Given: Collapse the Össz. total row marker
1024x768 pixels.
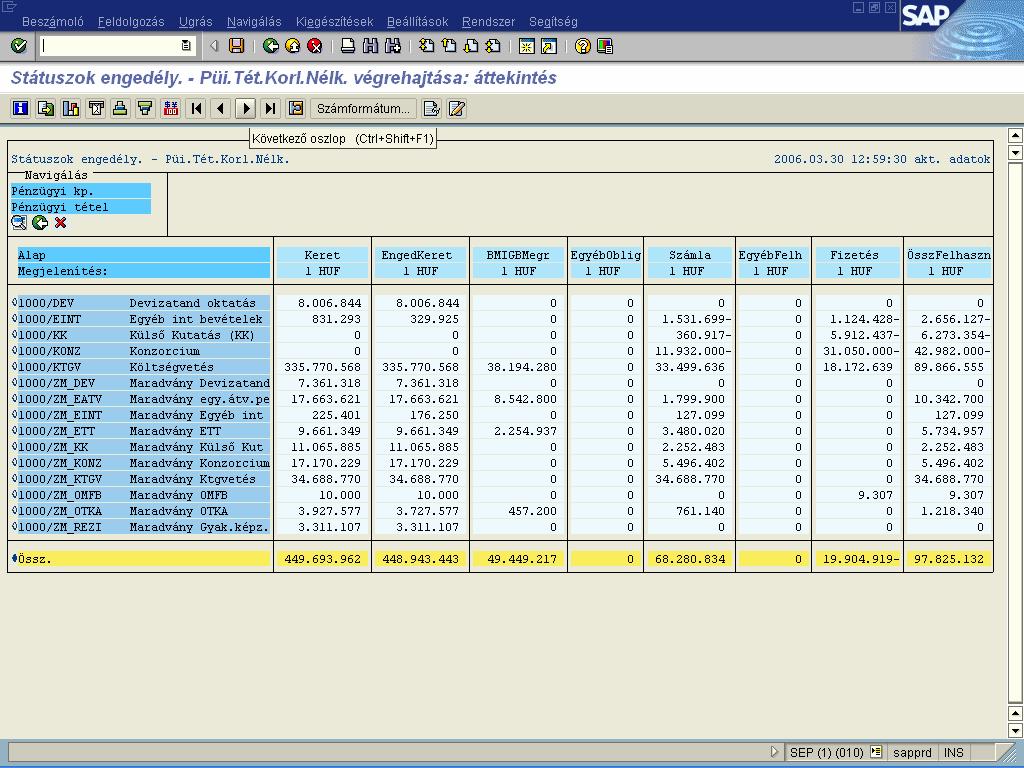Looking at the screenshot, I should point(14,558).
